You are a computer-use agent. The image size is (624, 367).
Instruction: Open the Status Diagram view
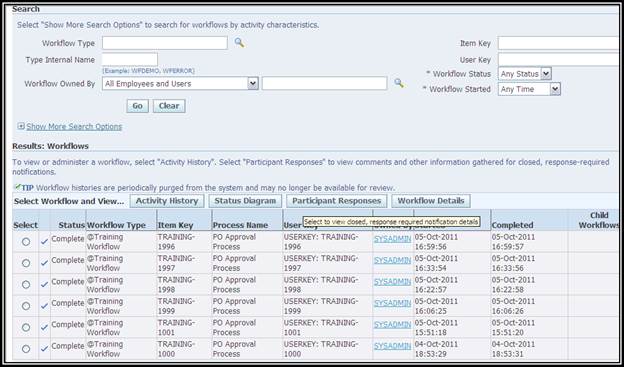click(245, 201)
